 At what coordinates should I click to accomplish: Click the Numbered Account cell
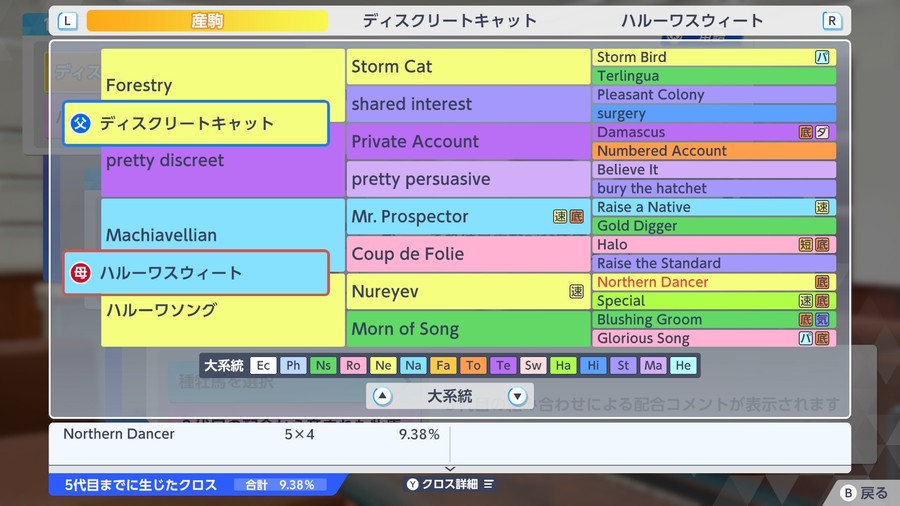tap(714, 151)
